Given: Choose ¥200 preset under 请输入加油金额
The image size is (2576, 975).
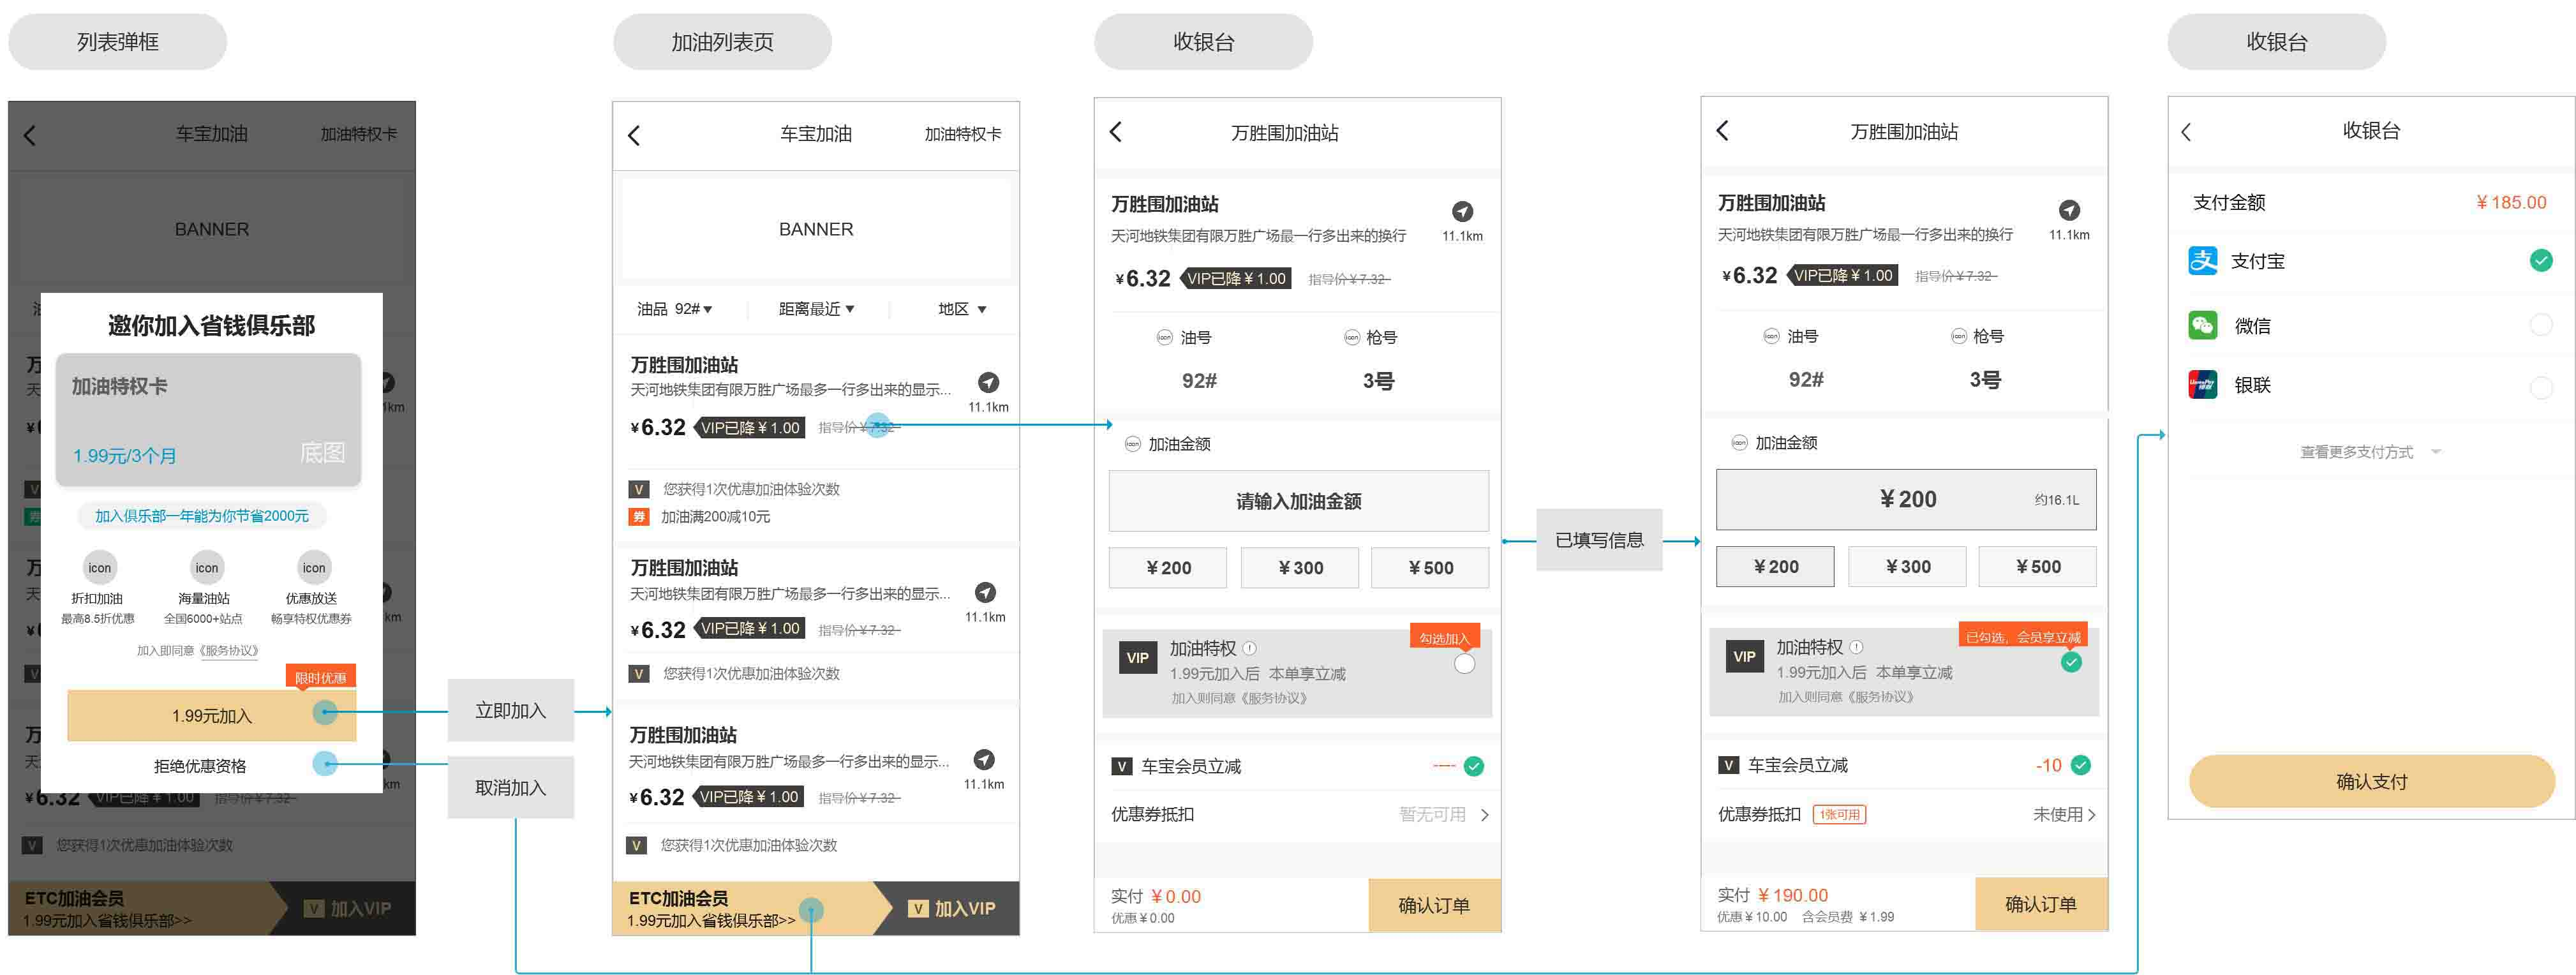Looking at the screenshot, I should [1167, 568].
